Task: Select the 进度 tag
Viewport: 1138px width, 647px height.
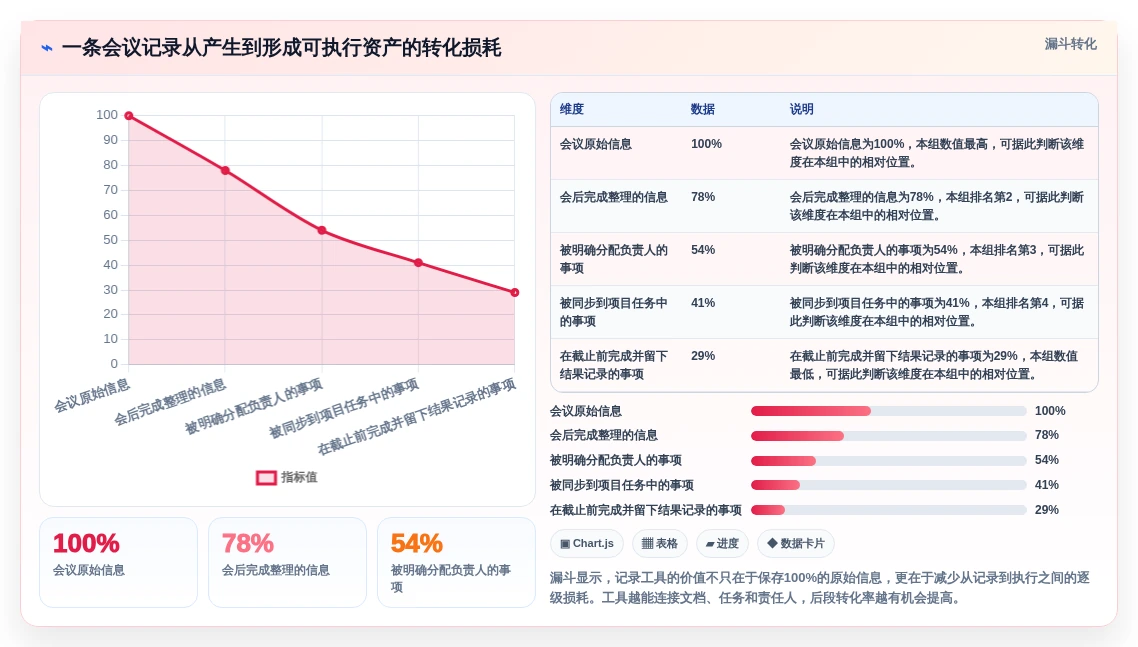Action: tap(722, 543)
